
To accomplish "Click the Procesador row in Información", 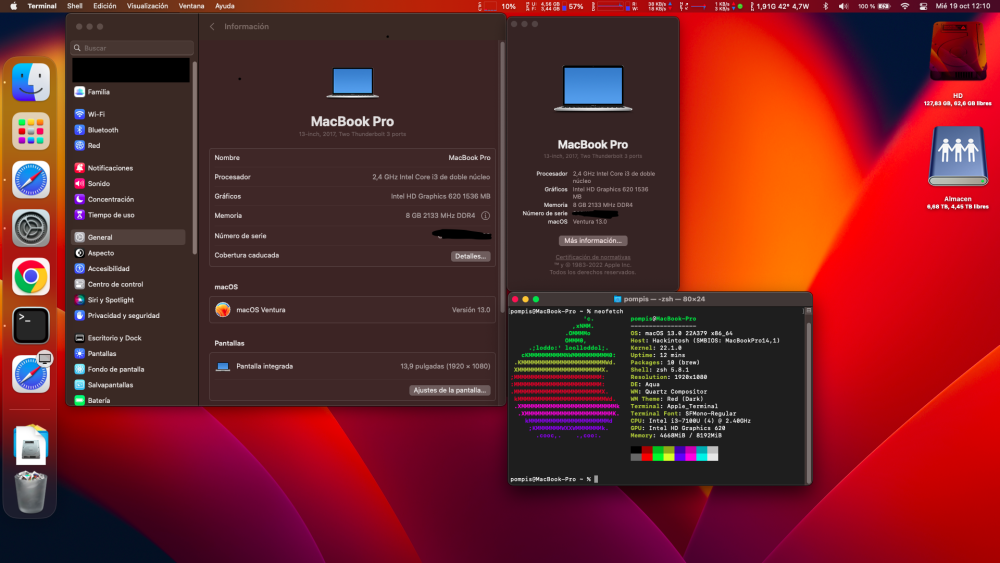I will pyautogui.click(x=352, y=177).
